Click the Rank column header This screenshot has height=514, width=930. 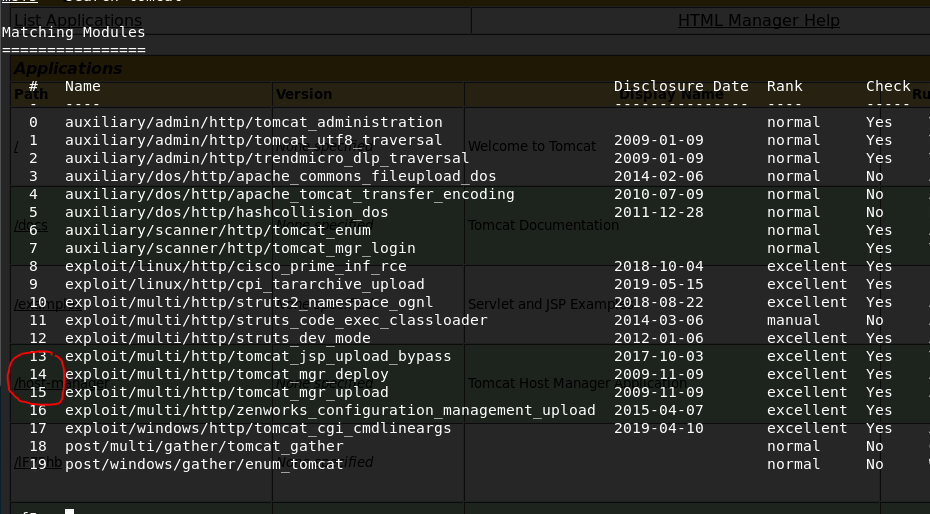[785, 86]
